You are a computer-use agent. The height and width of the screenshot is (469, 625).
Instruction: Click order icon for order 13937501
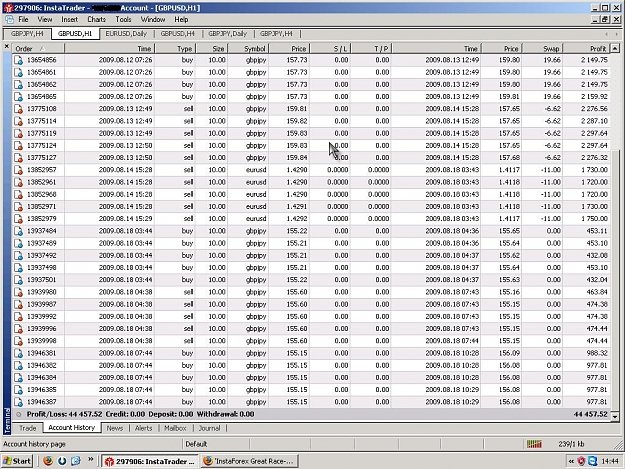(x=18, y=280)
